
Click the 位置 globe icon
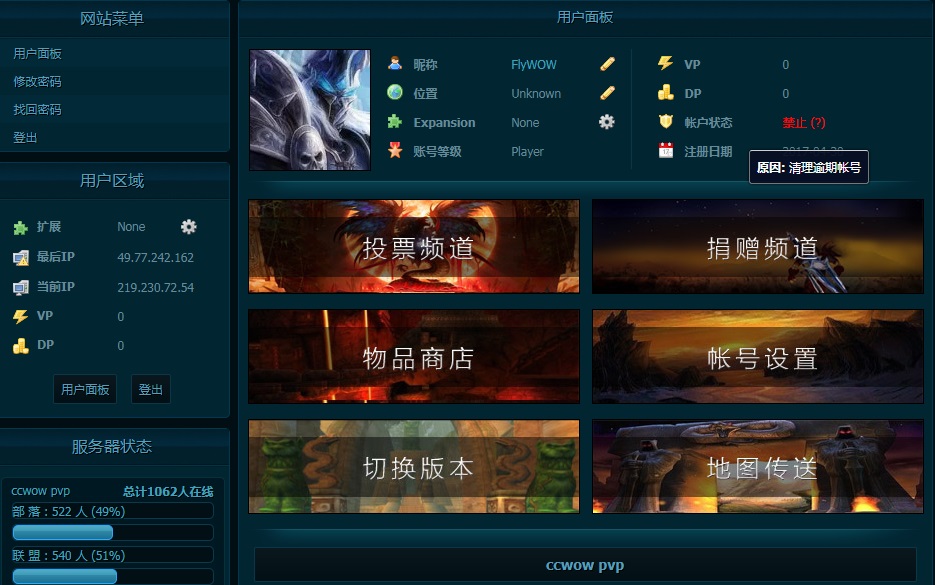pos(396,93)
